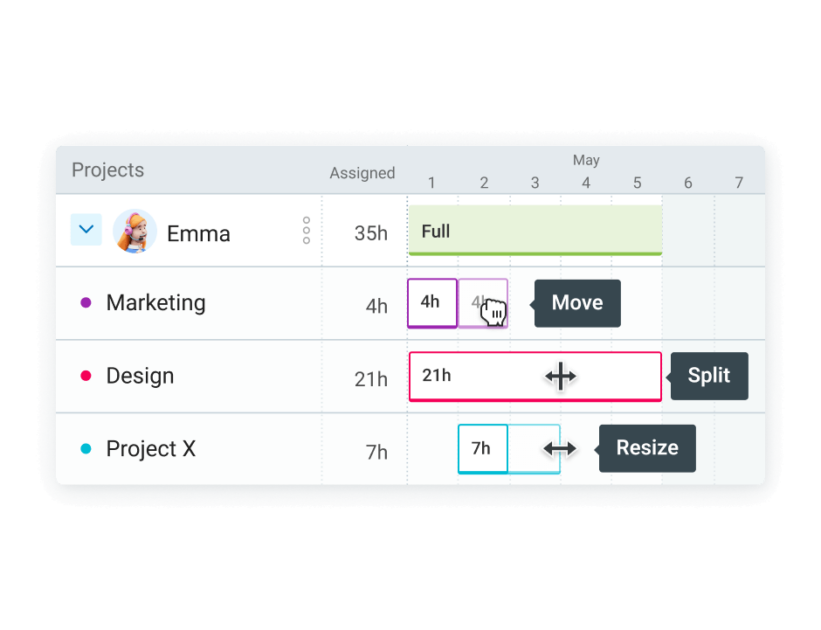Screen dimensions: 821x630
Task: Select the purple dot next to Marketing
Action: click(88, 302)
